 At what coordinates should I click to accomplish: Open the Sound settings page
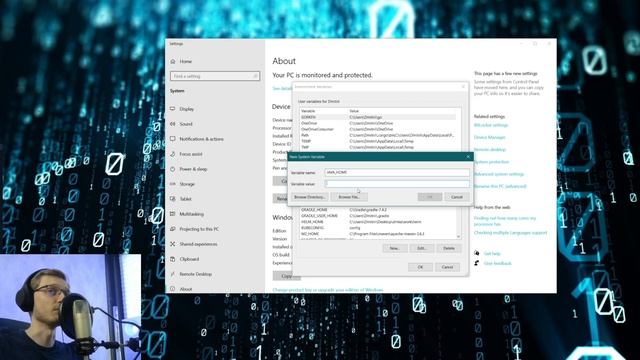(x=186, y=124)
